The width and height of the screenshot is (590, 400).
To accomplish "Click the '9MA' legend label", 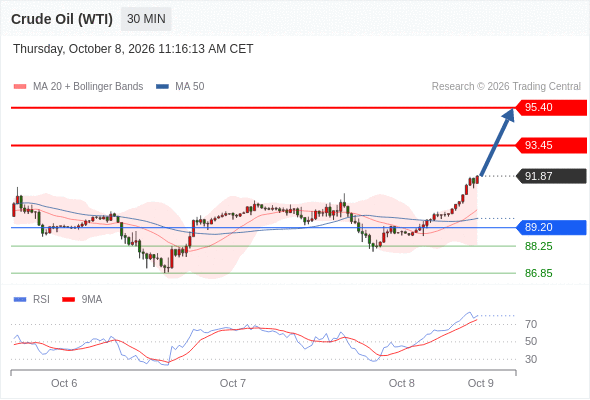I will click(92, 300).
